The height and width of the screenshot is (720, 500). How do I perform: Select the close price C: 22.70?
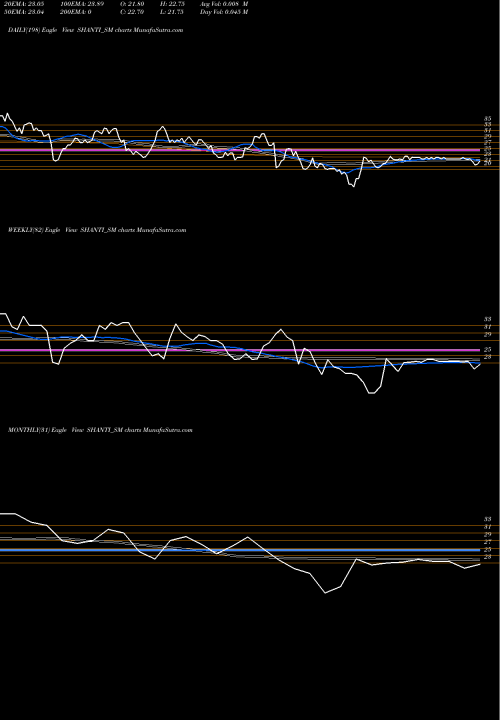pos(133,12)
